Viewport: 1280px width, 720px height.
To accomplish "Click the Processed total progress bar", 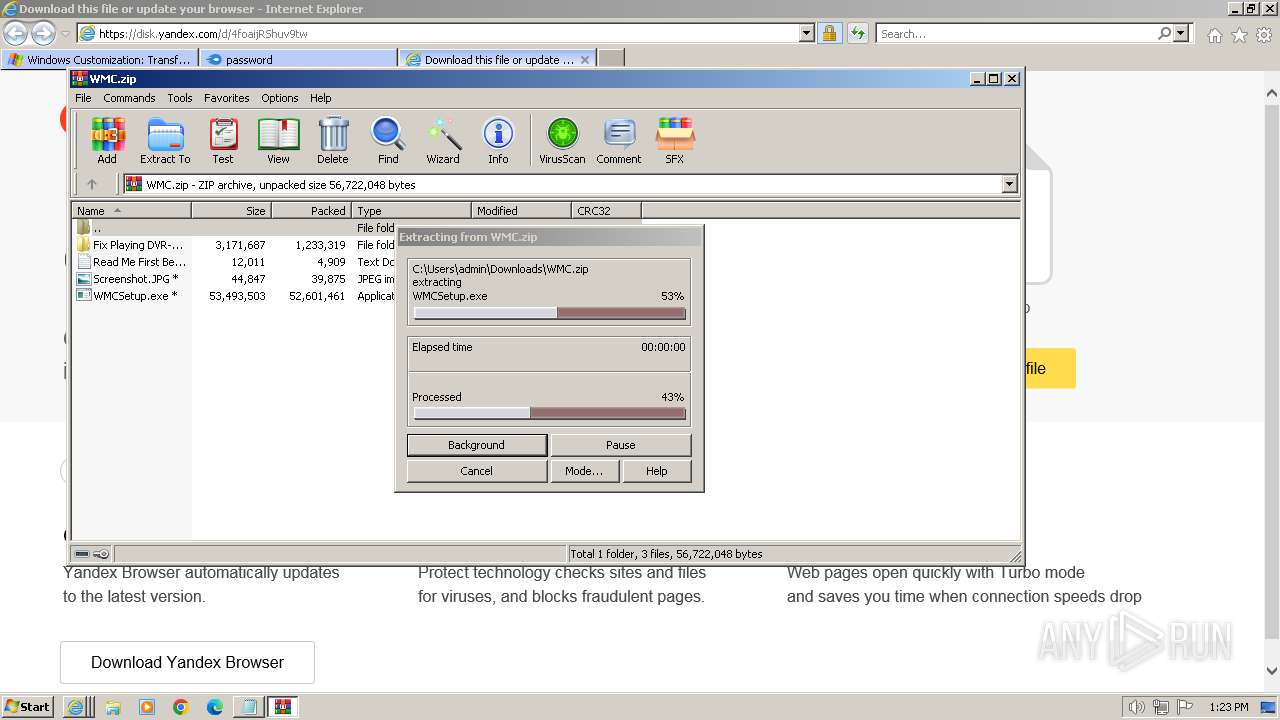I will click(x=549, y=413).
